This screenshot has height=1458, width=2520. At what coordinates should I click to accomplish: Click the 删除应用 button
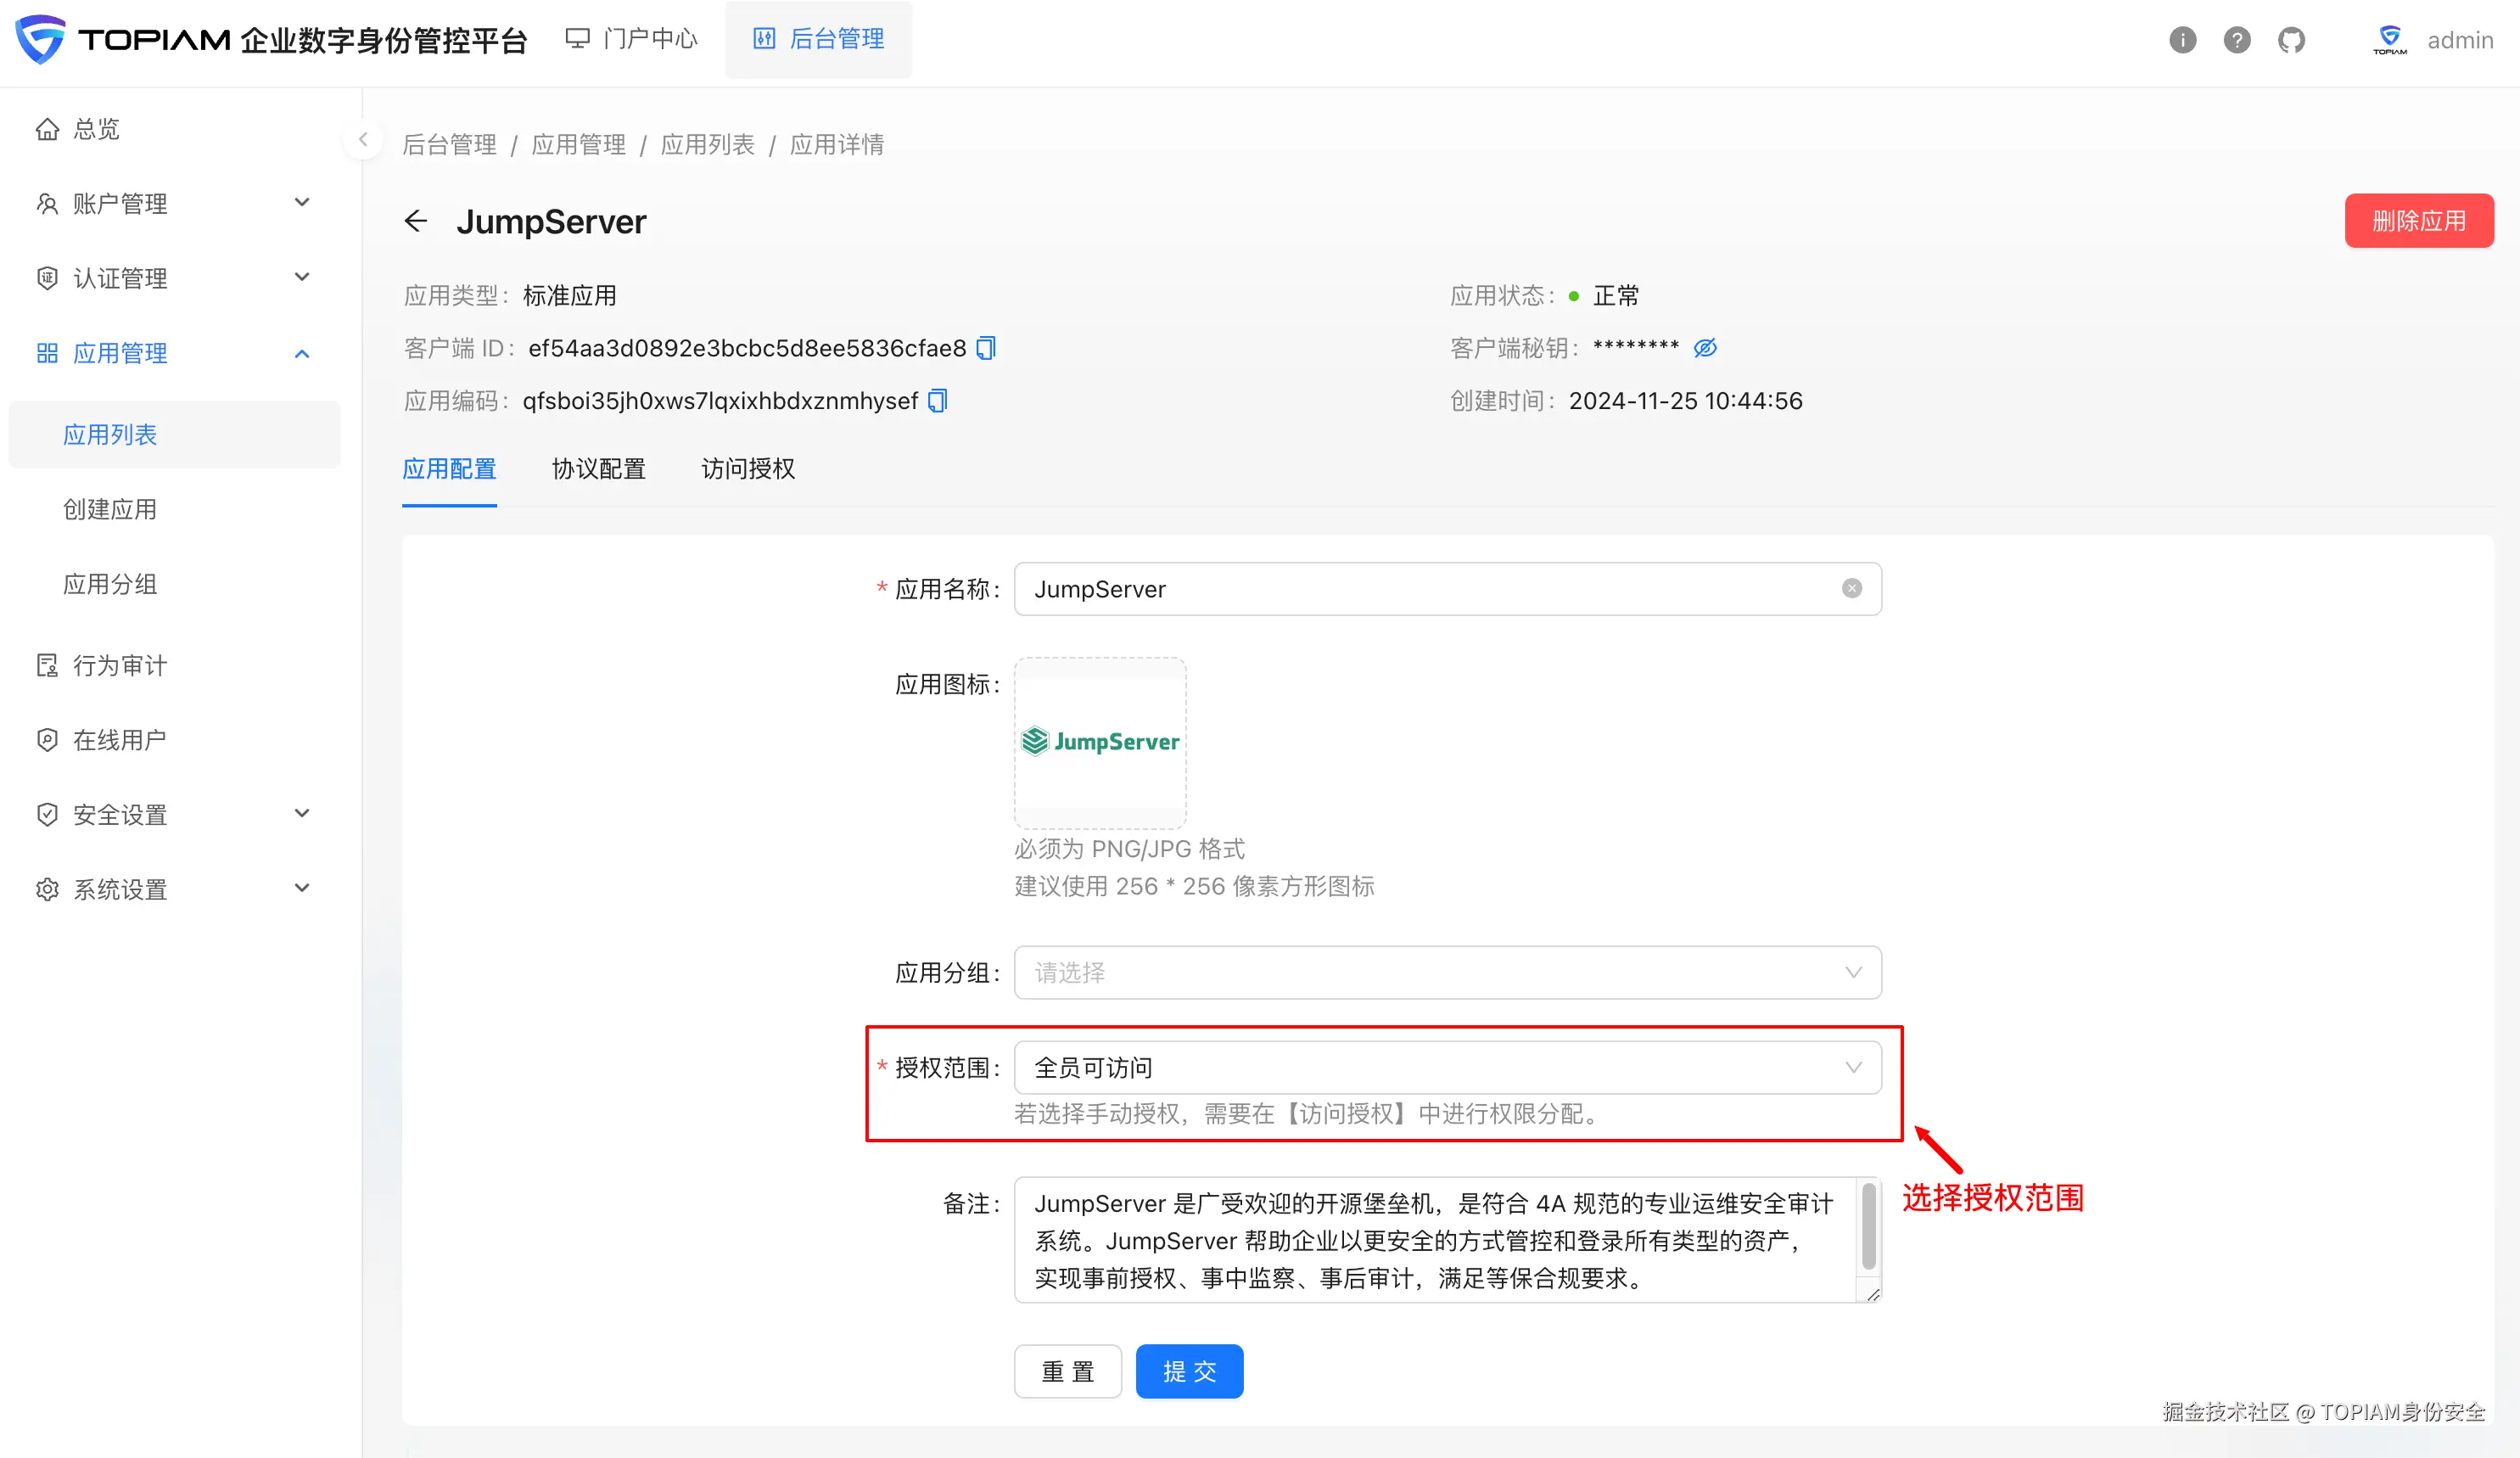coord(2418,221)
